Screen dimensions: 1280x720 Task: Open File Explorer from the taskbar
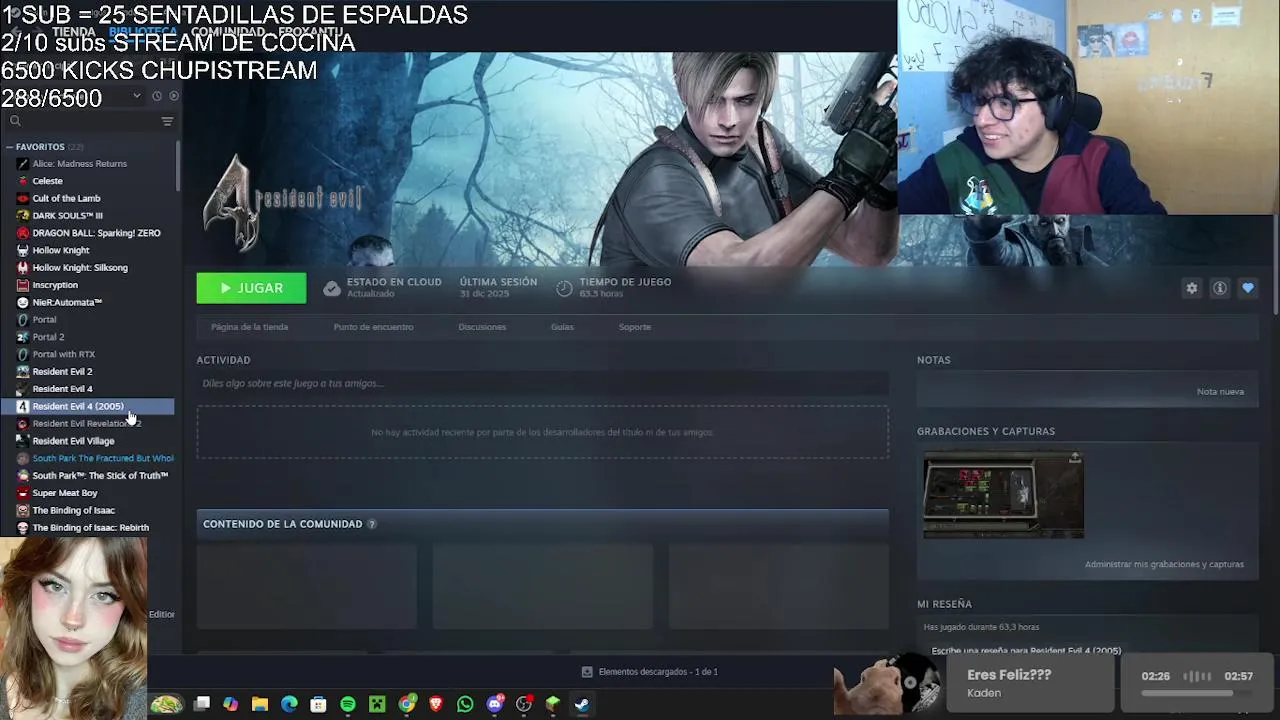260,704
